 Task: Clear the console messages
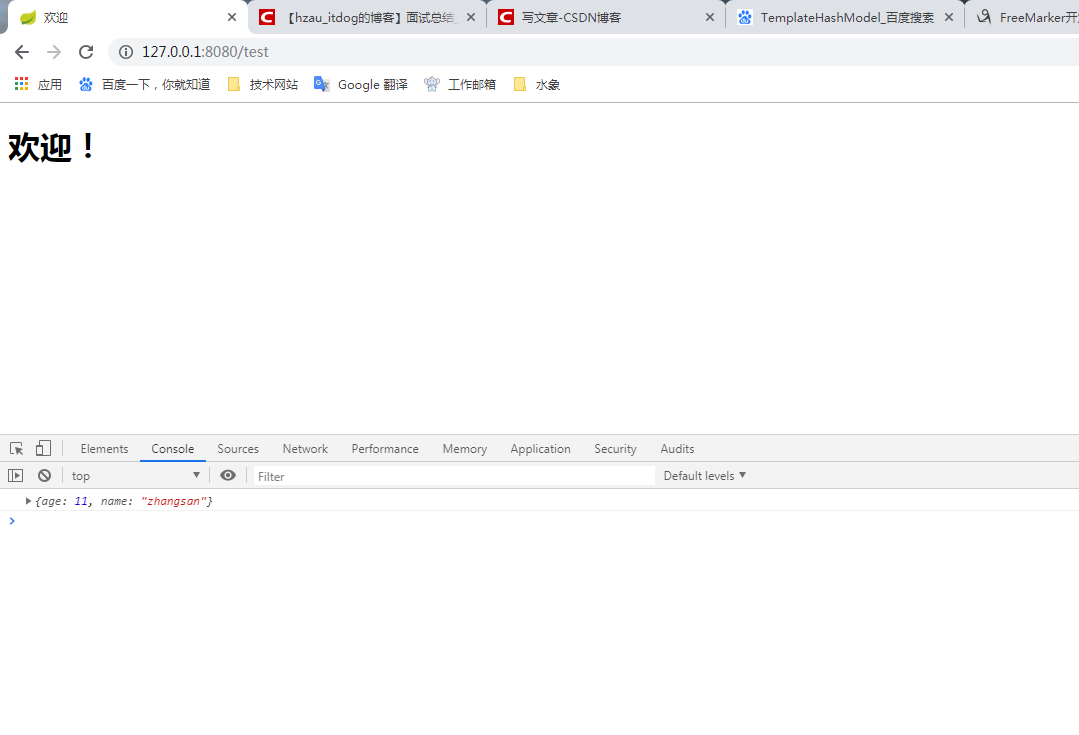point(42,475)
